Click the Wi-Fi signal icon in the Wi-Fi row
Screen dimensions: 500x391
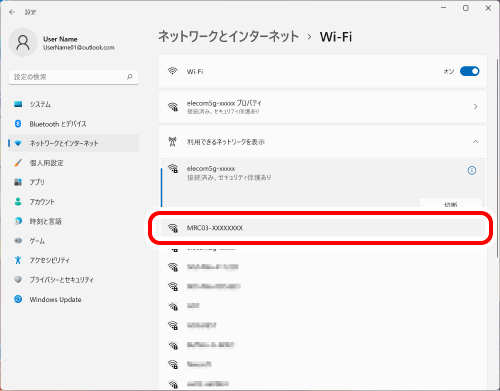click(x=172, y=71)
